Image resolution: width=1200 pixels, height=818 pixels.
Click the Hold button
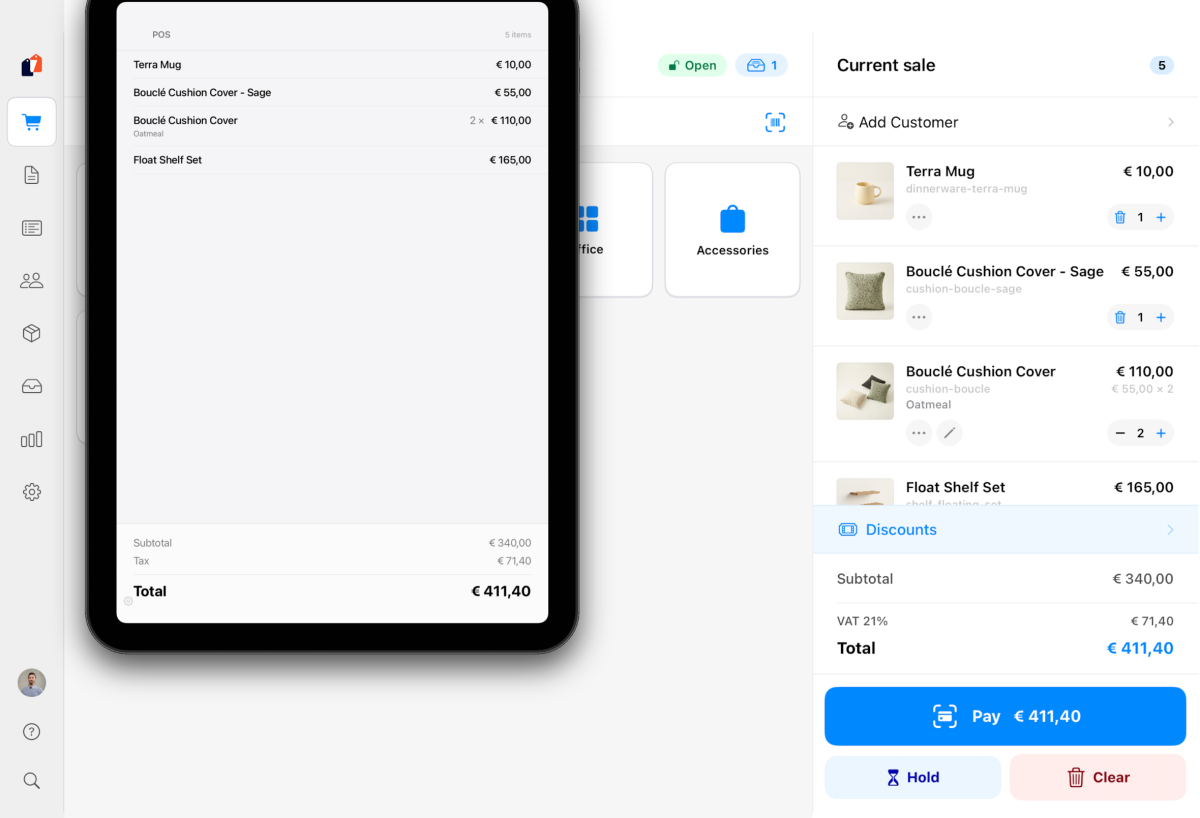912,777
